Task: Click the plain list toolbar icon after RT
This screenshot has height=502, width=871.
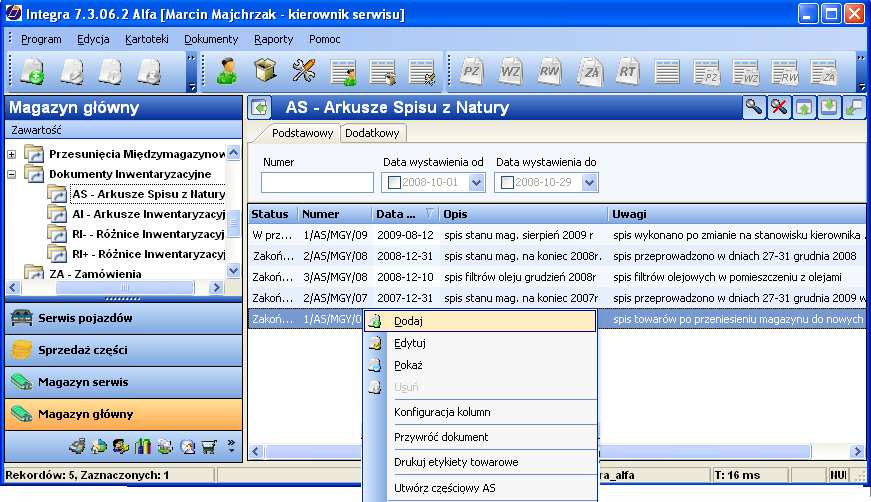Action: 667,73
